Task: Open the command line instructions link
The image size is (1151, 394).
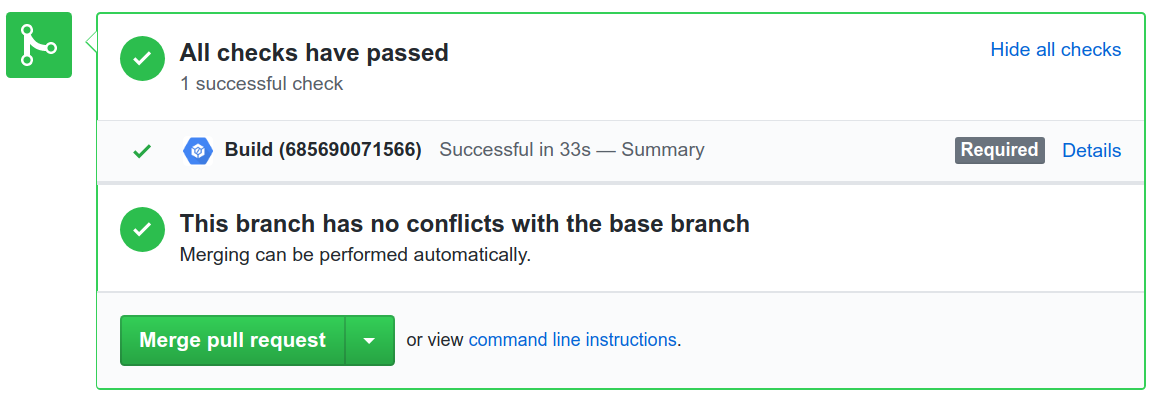Action: click(573, 340)
